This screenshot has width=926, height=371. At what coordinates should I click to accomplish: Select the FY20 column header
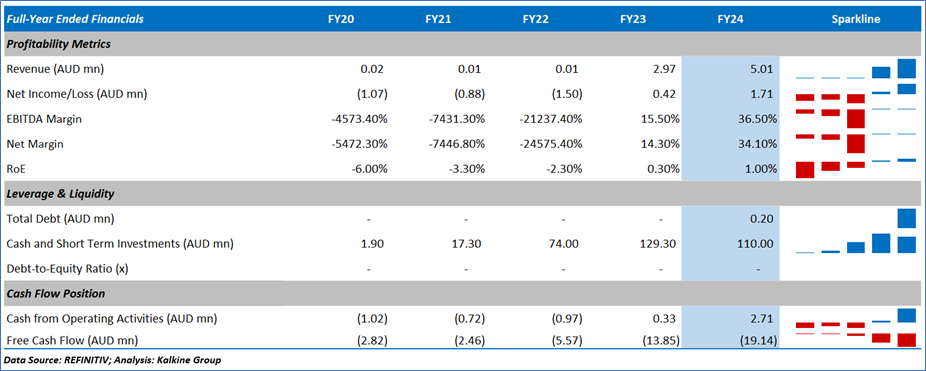[341, 19]
